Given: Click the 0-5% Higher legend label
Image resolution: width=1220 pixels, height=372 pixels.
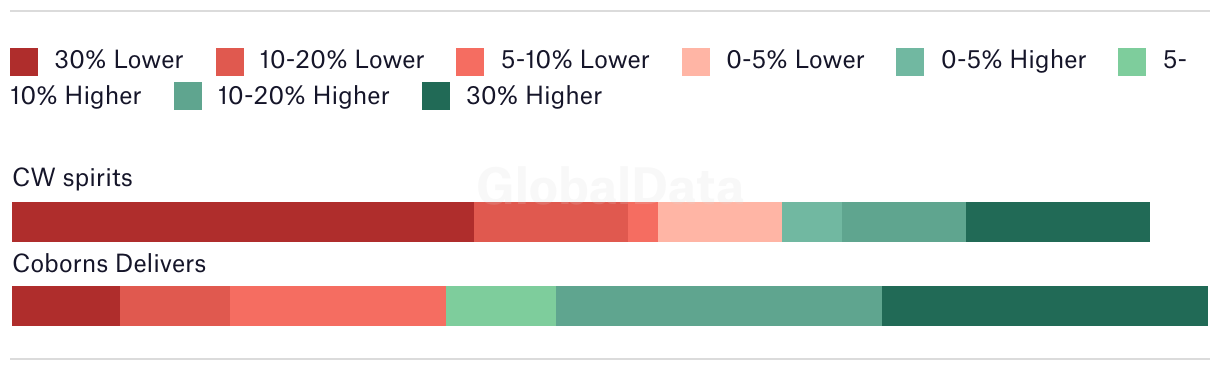Looking at the screenshot, I should pos(1014,60).
